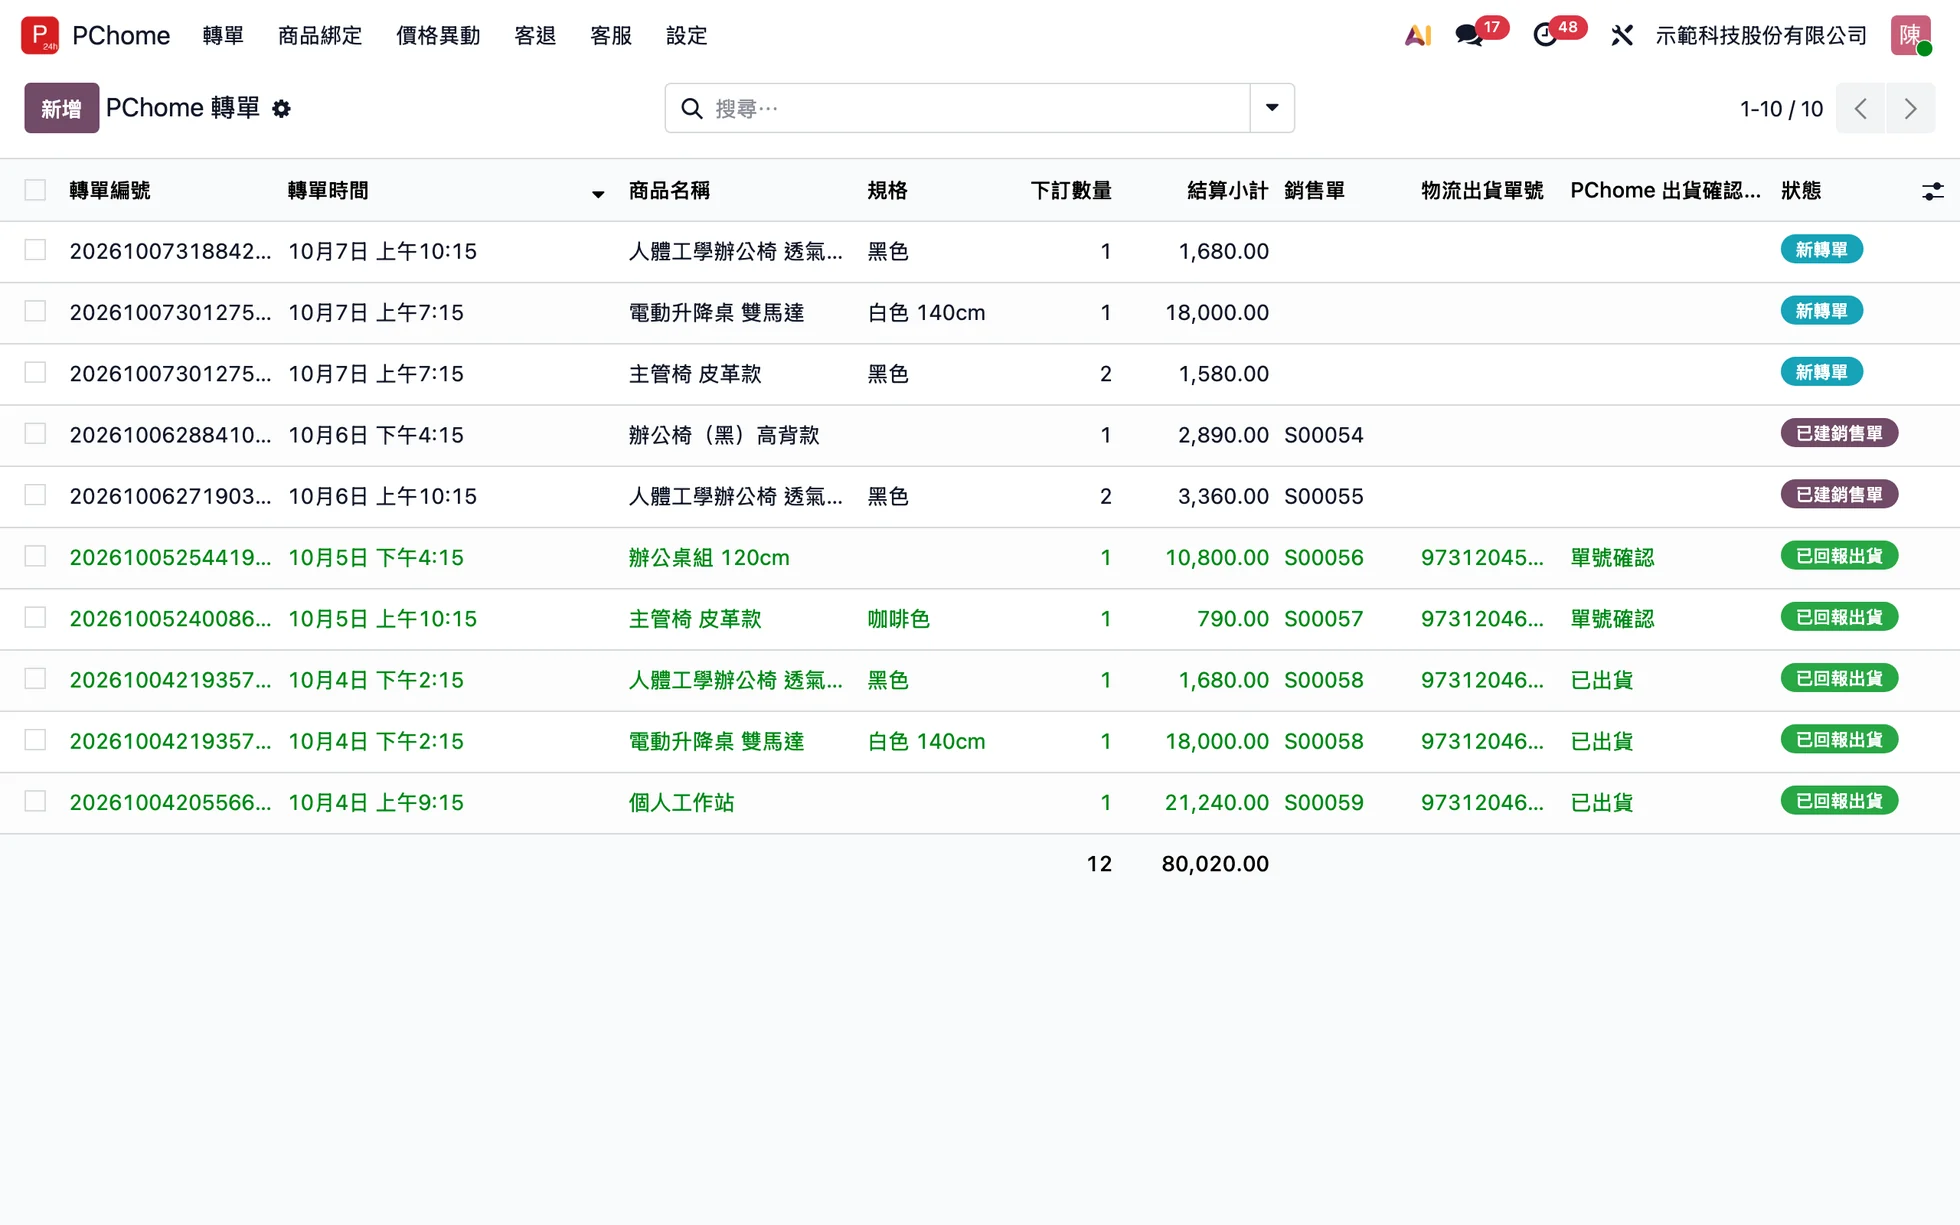Sort by PChome 出貨確認 column header
This screenshot has width=1960, height=1225.
pyautogui.click(x=1665, y=190)
